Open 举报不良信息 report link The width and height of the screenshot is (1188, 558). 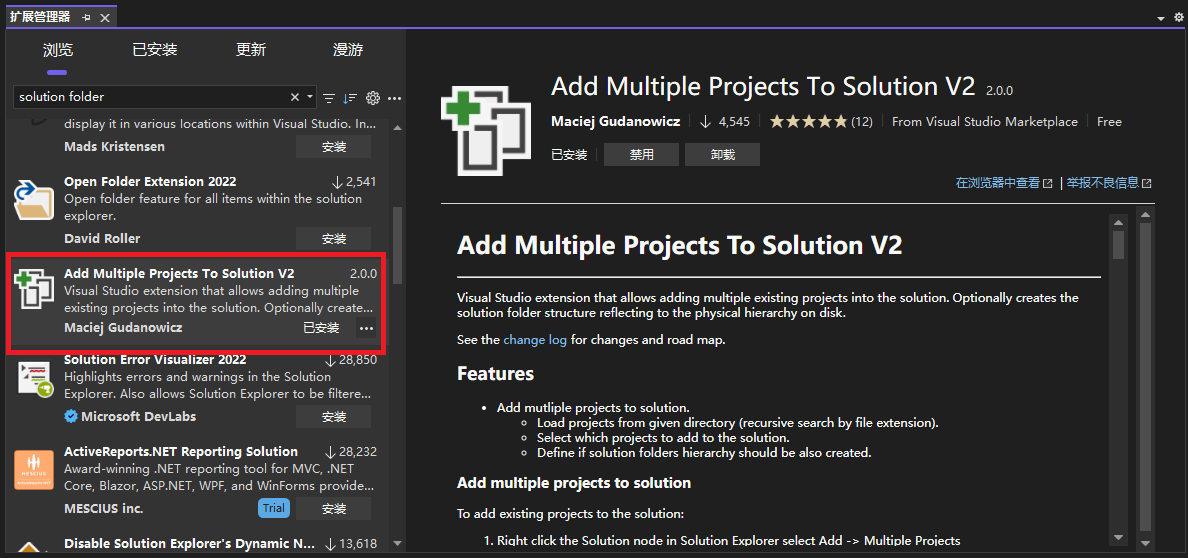click(1102, 183)
